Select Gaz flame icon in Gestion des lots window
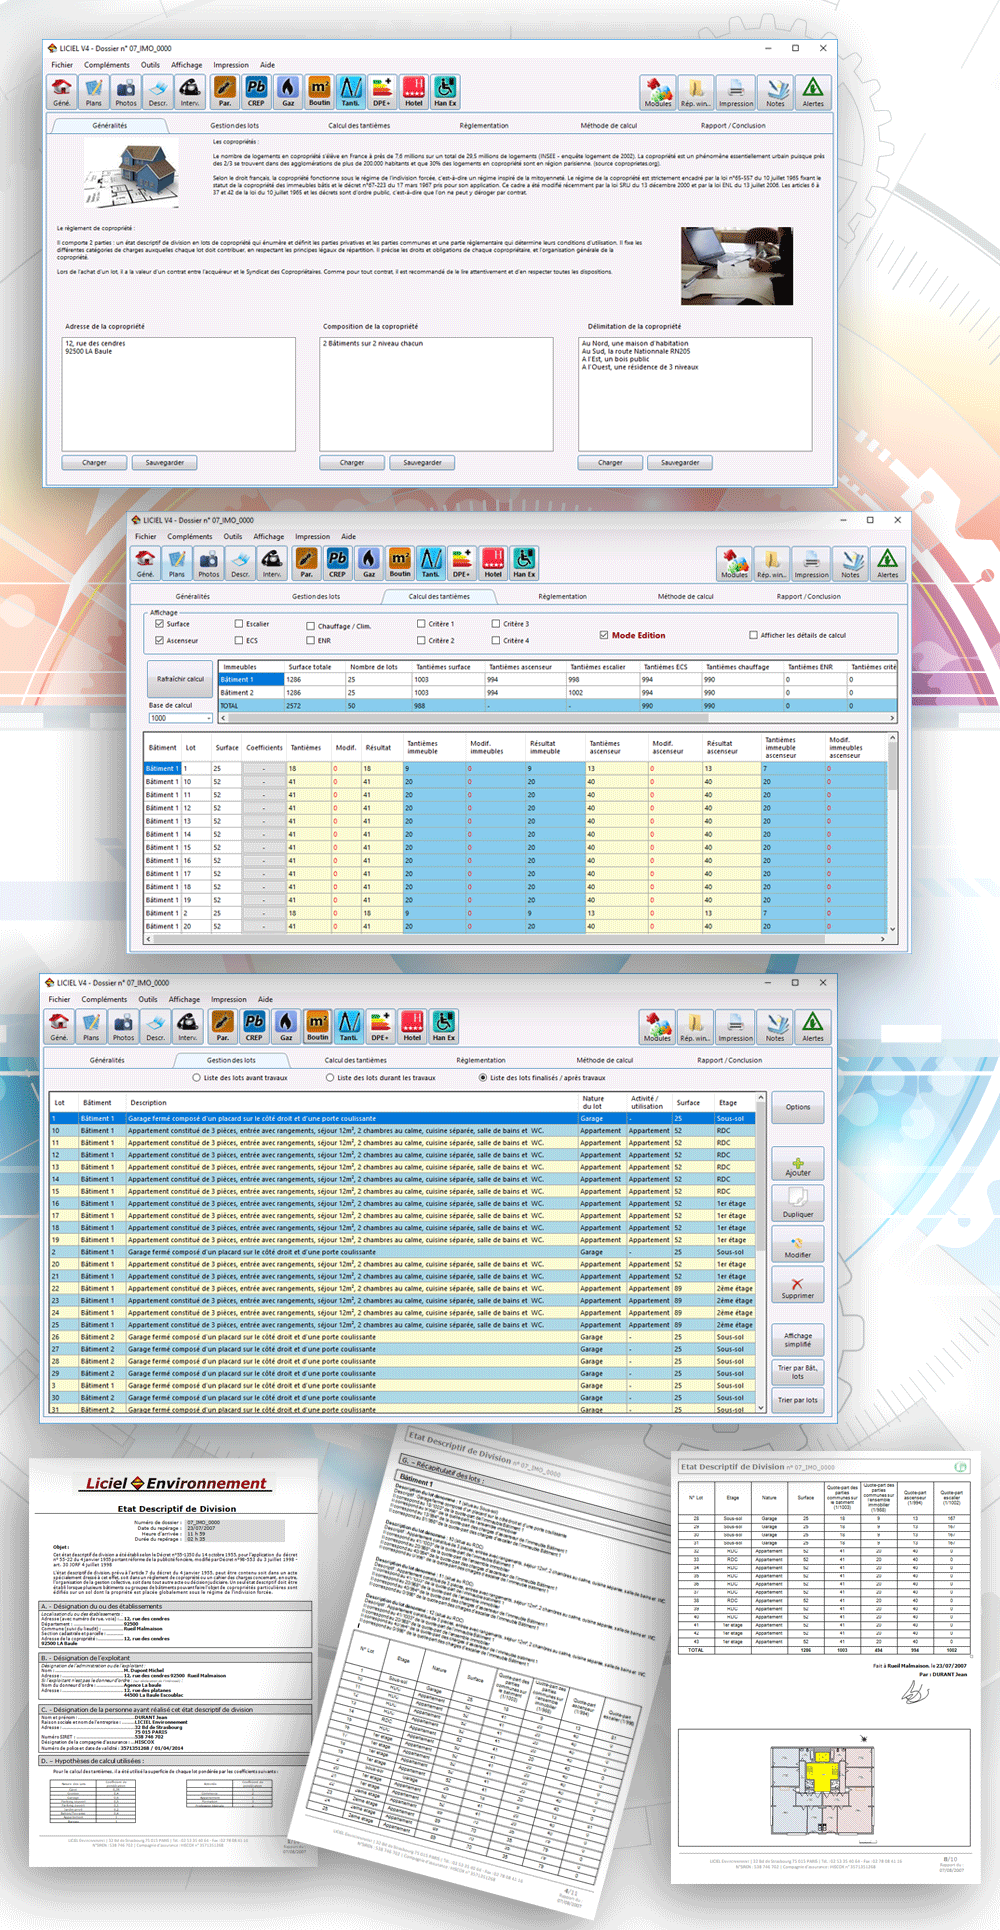Image resolution: width=1000 pixels, height=1930 pixels. [x=286, y=1026]
